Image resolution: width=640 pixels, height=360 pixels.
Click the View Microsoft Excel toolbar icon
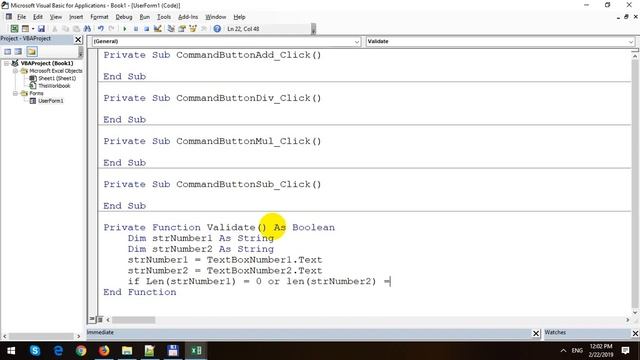[14, 29]
